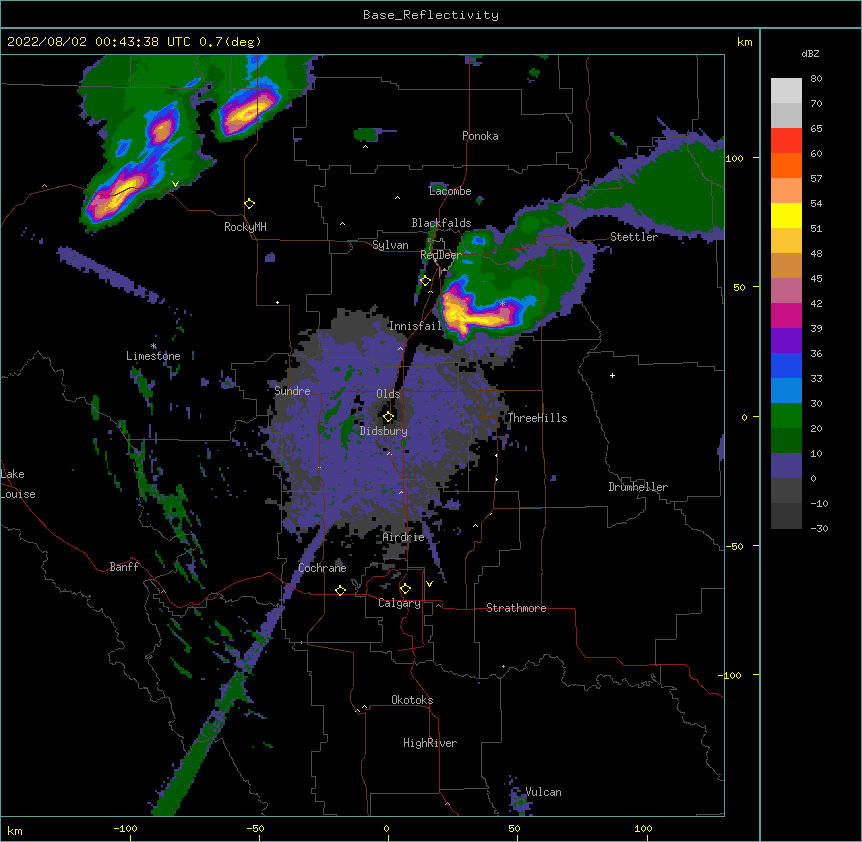Click the Vulcan label
This screenshot has height=842, width=862.
[x=543, y=792]
